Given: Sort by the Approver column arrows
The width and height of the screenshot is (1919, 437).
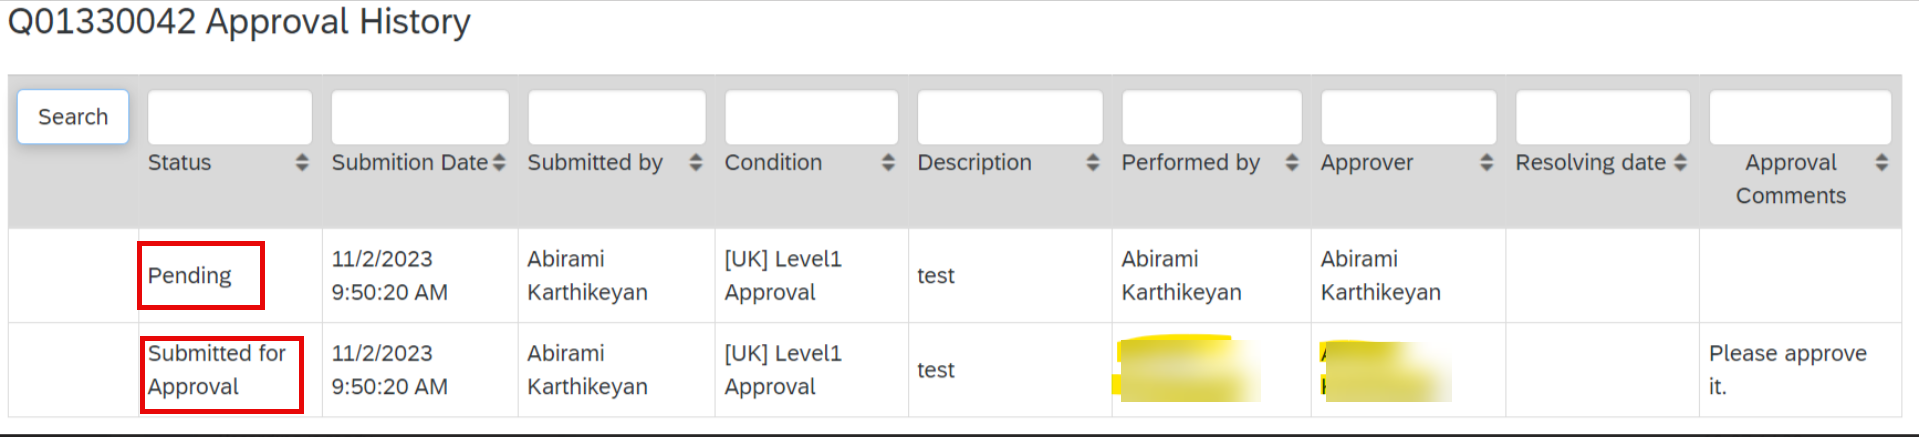Looking at the screenshot, I should coord(1487,163).
